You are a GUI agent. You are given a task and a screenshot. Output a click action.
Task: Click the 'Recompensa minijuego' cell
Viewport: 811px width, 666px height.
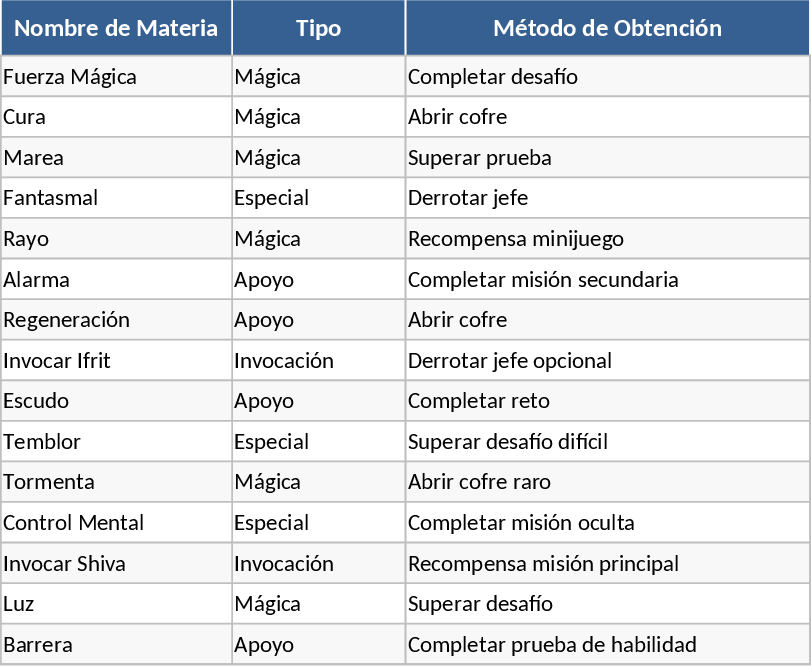click(516, 239)
